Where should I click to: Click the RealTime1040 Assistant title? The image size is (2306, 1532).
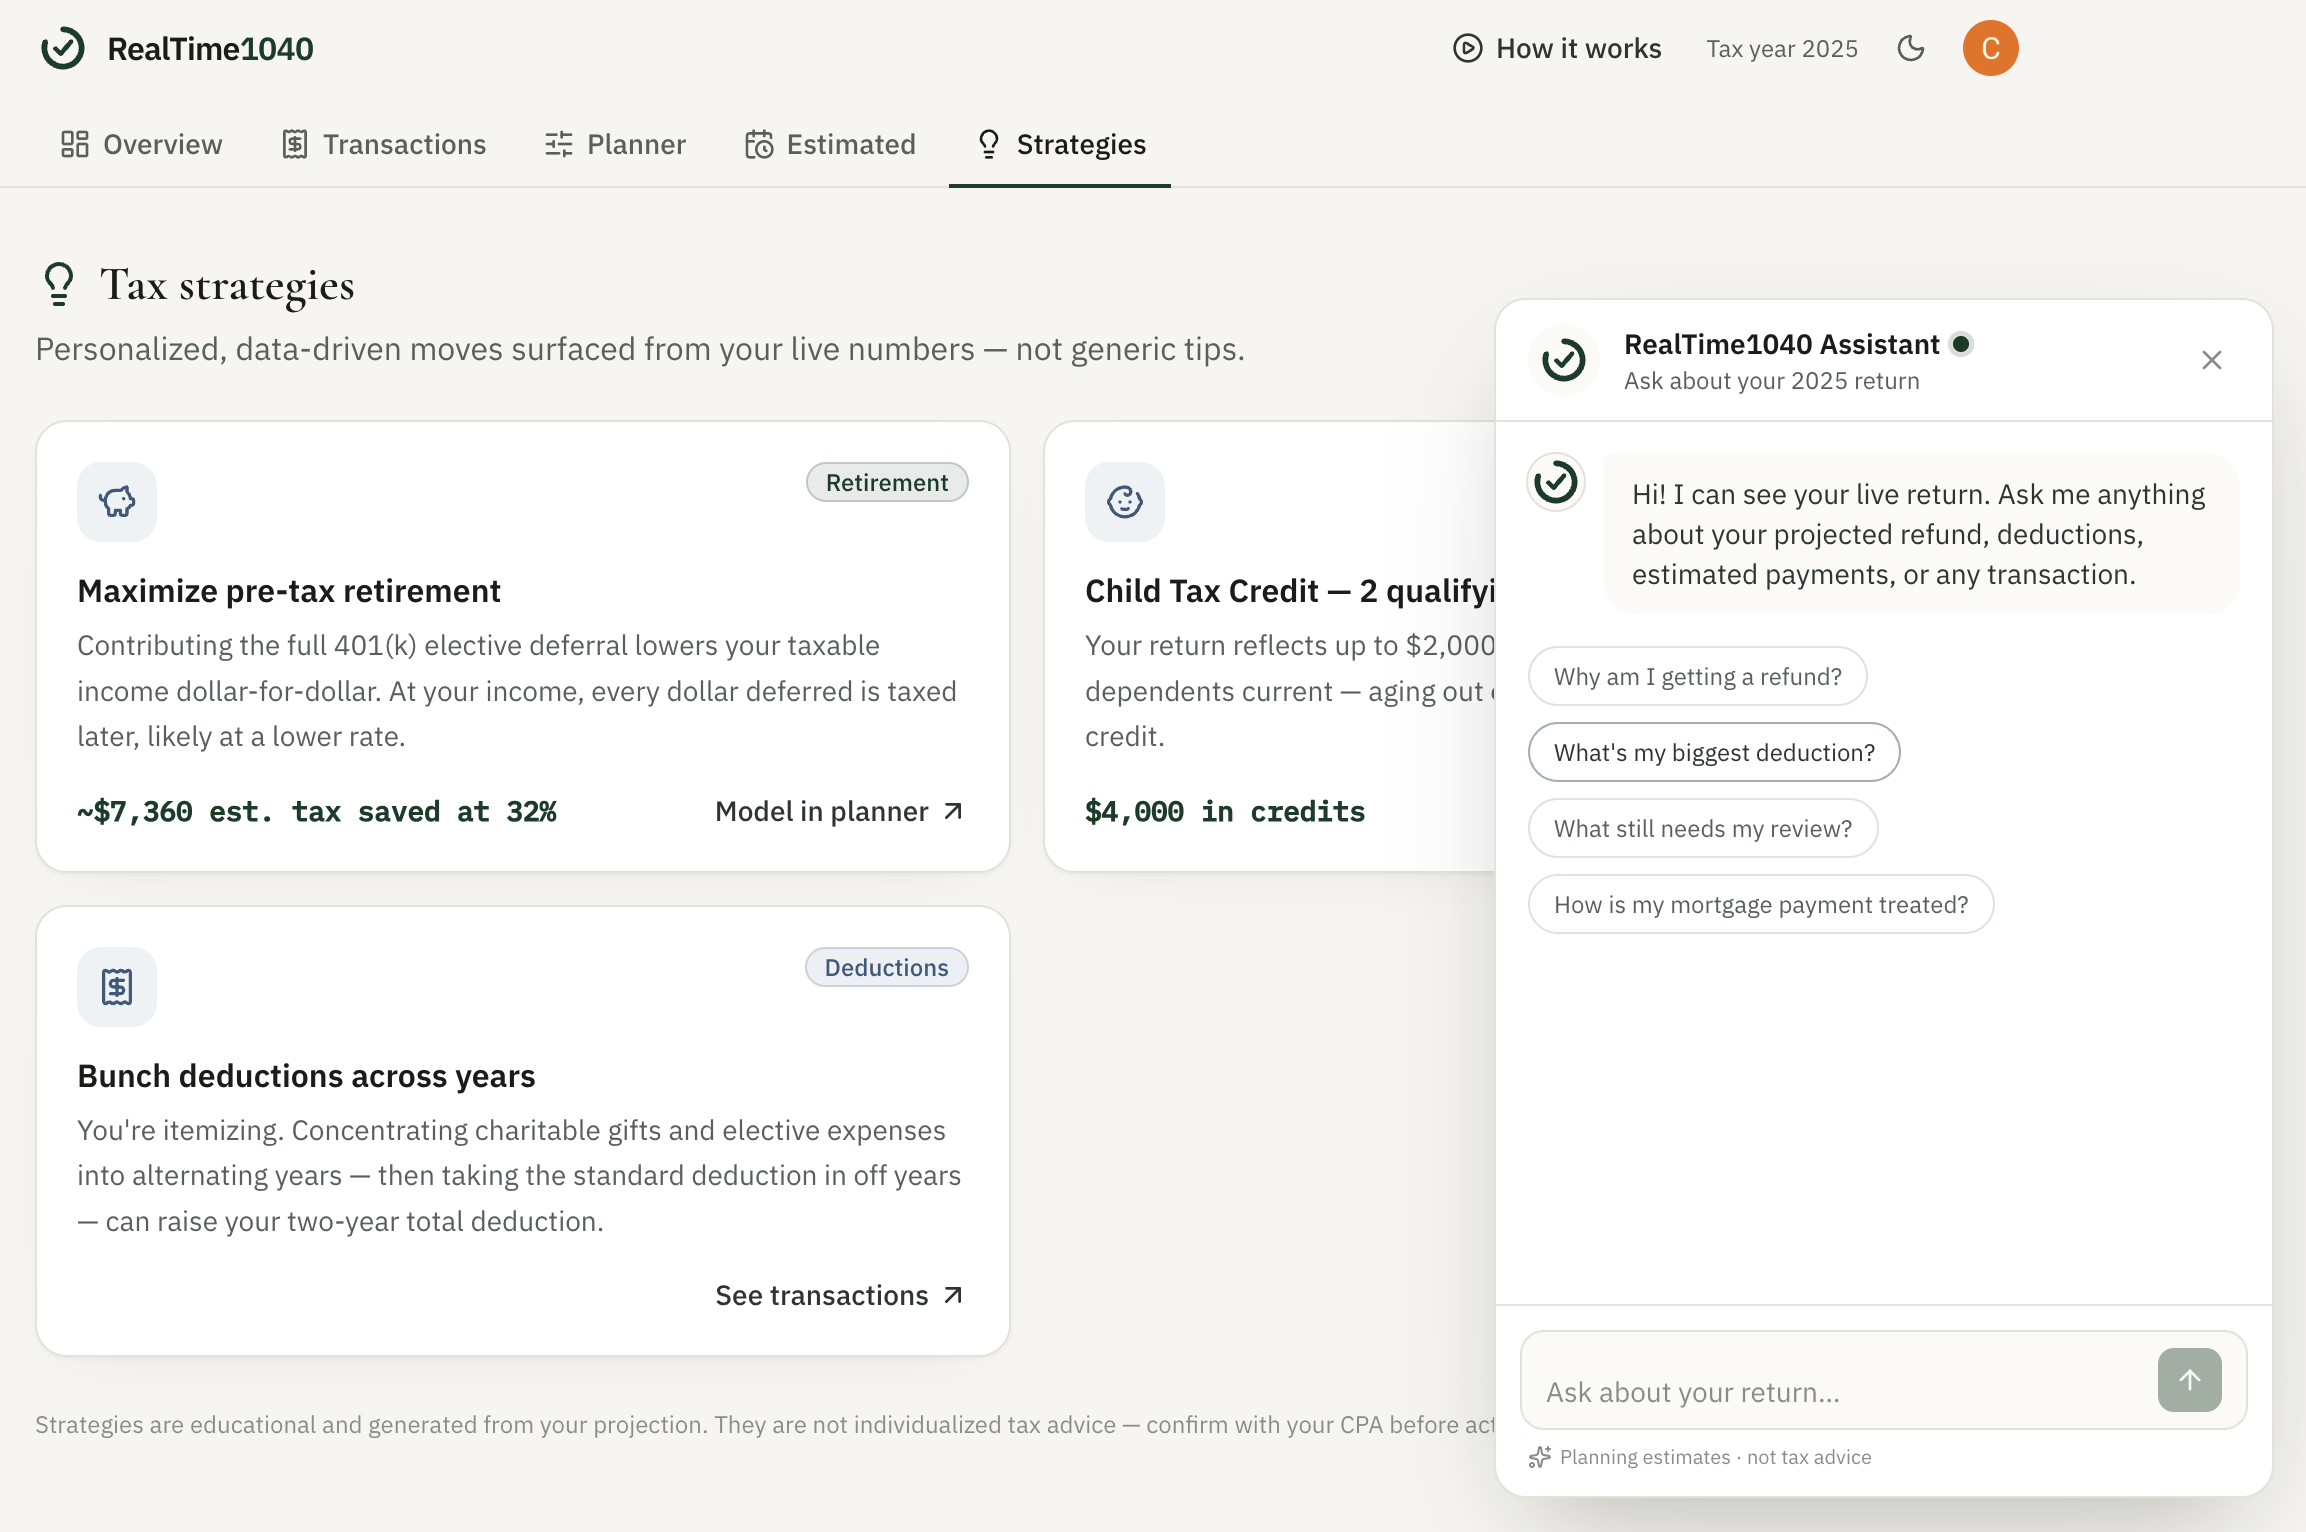1781,344
